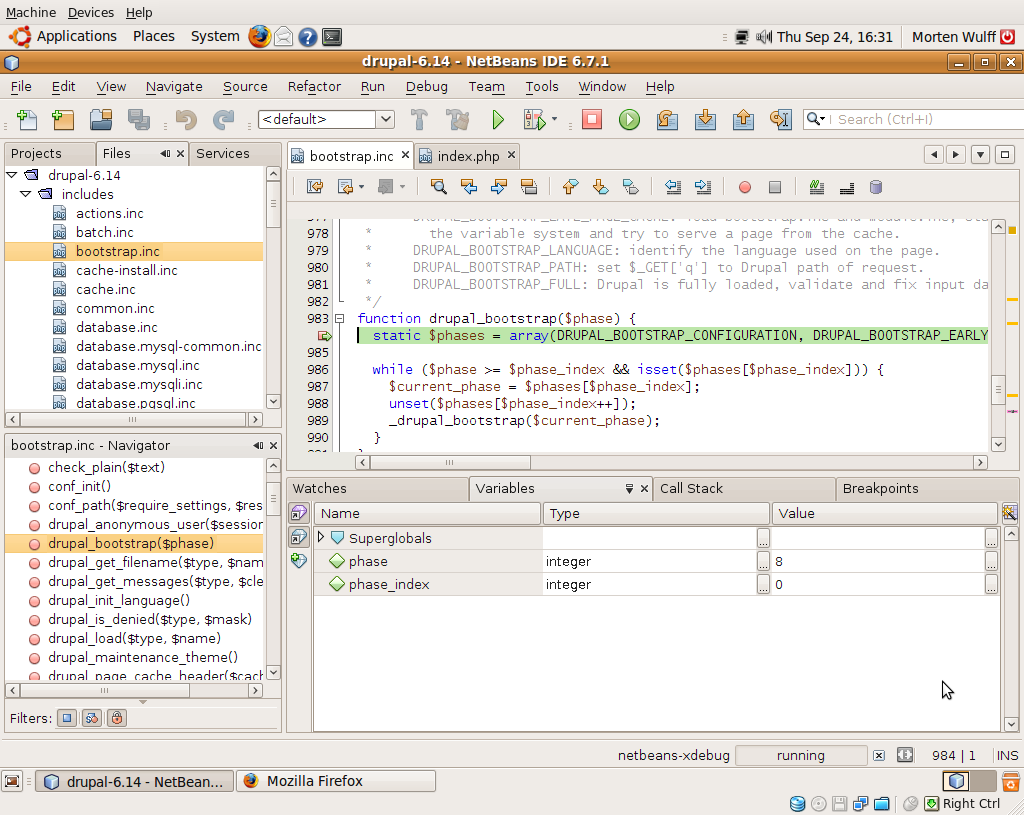This screenshot has height=815, width=1024.
Task: Click Shift Line Left editor icon
Action: pos(673,187)
